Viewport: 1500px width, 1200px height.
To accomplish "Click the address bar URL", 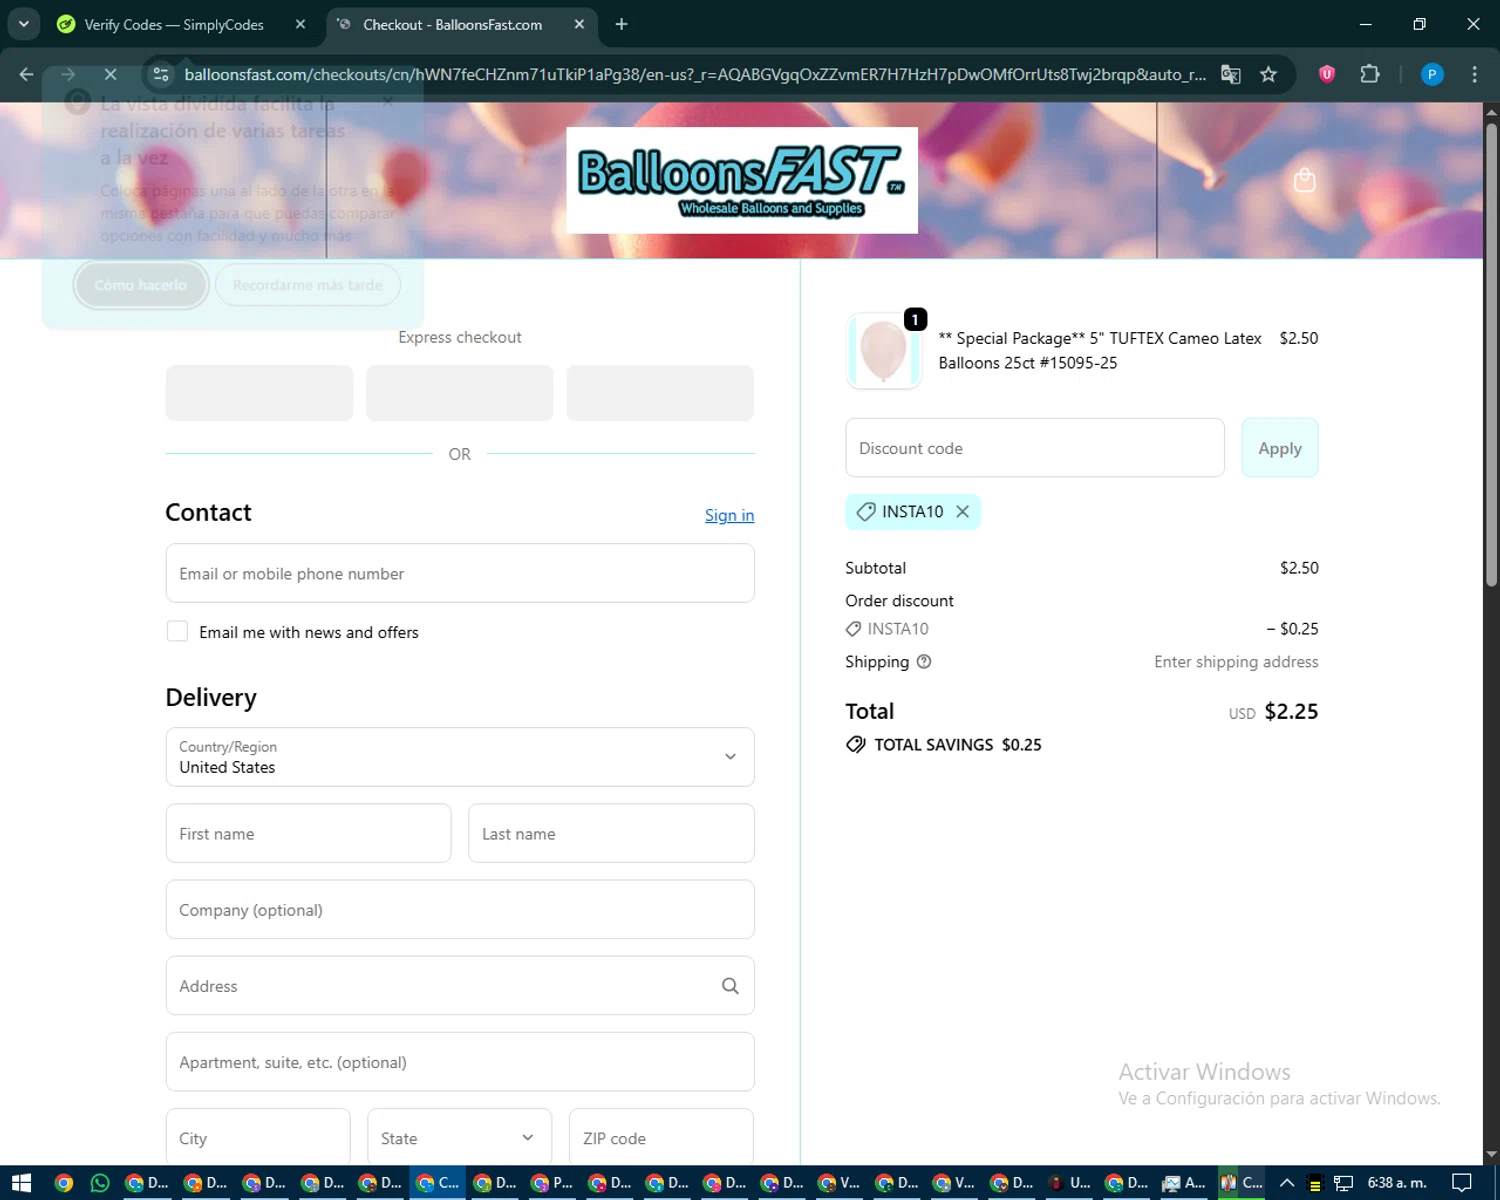I will (x=695, y=74).
